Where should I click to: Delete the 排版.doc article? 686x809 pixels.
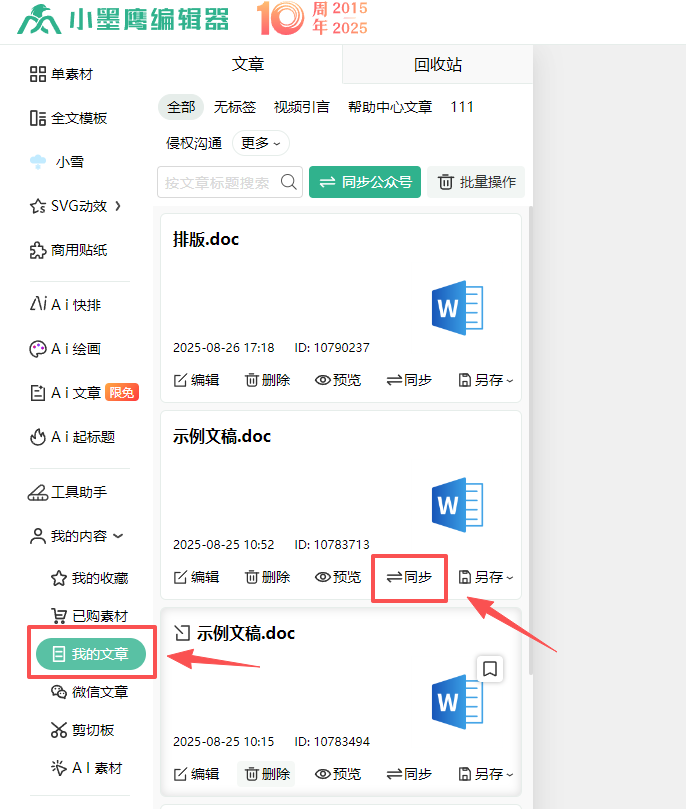point(267,380)
